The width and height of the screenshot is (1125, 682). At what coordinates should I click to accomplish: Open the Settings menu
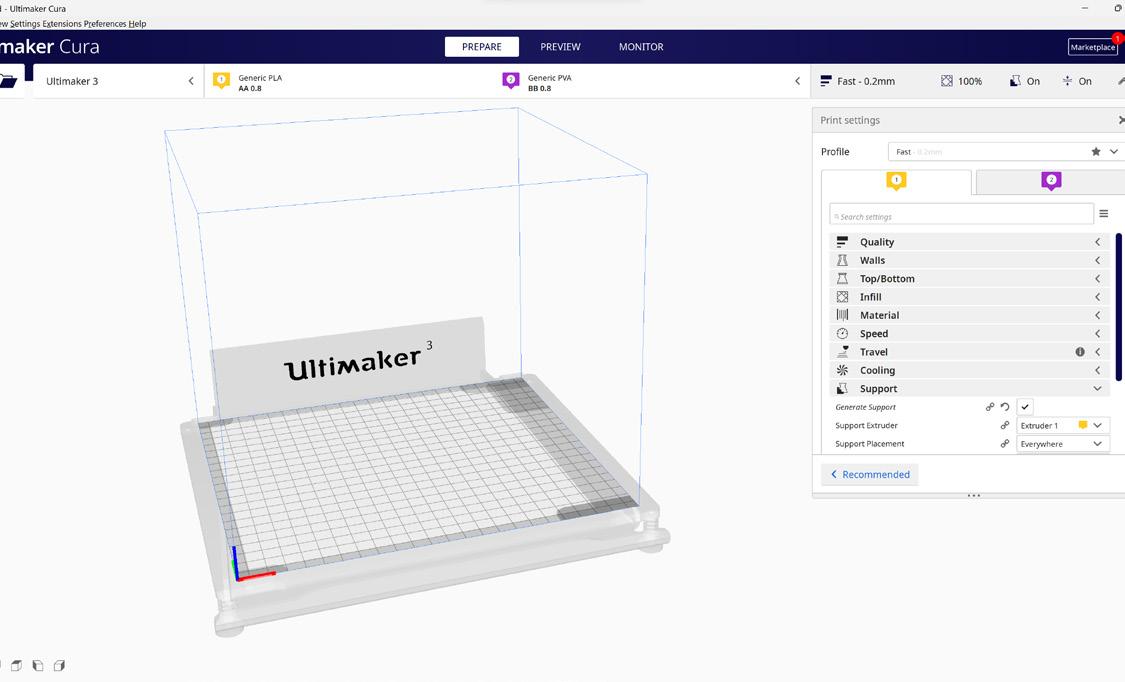[24, 24]
